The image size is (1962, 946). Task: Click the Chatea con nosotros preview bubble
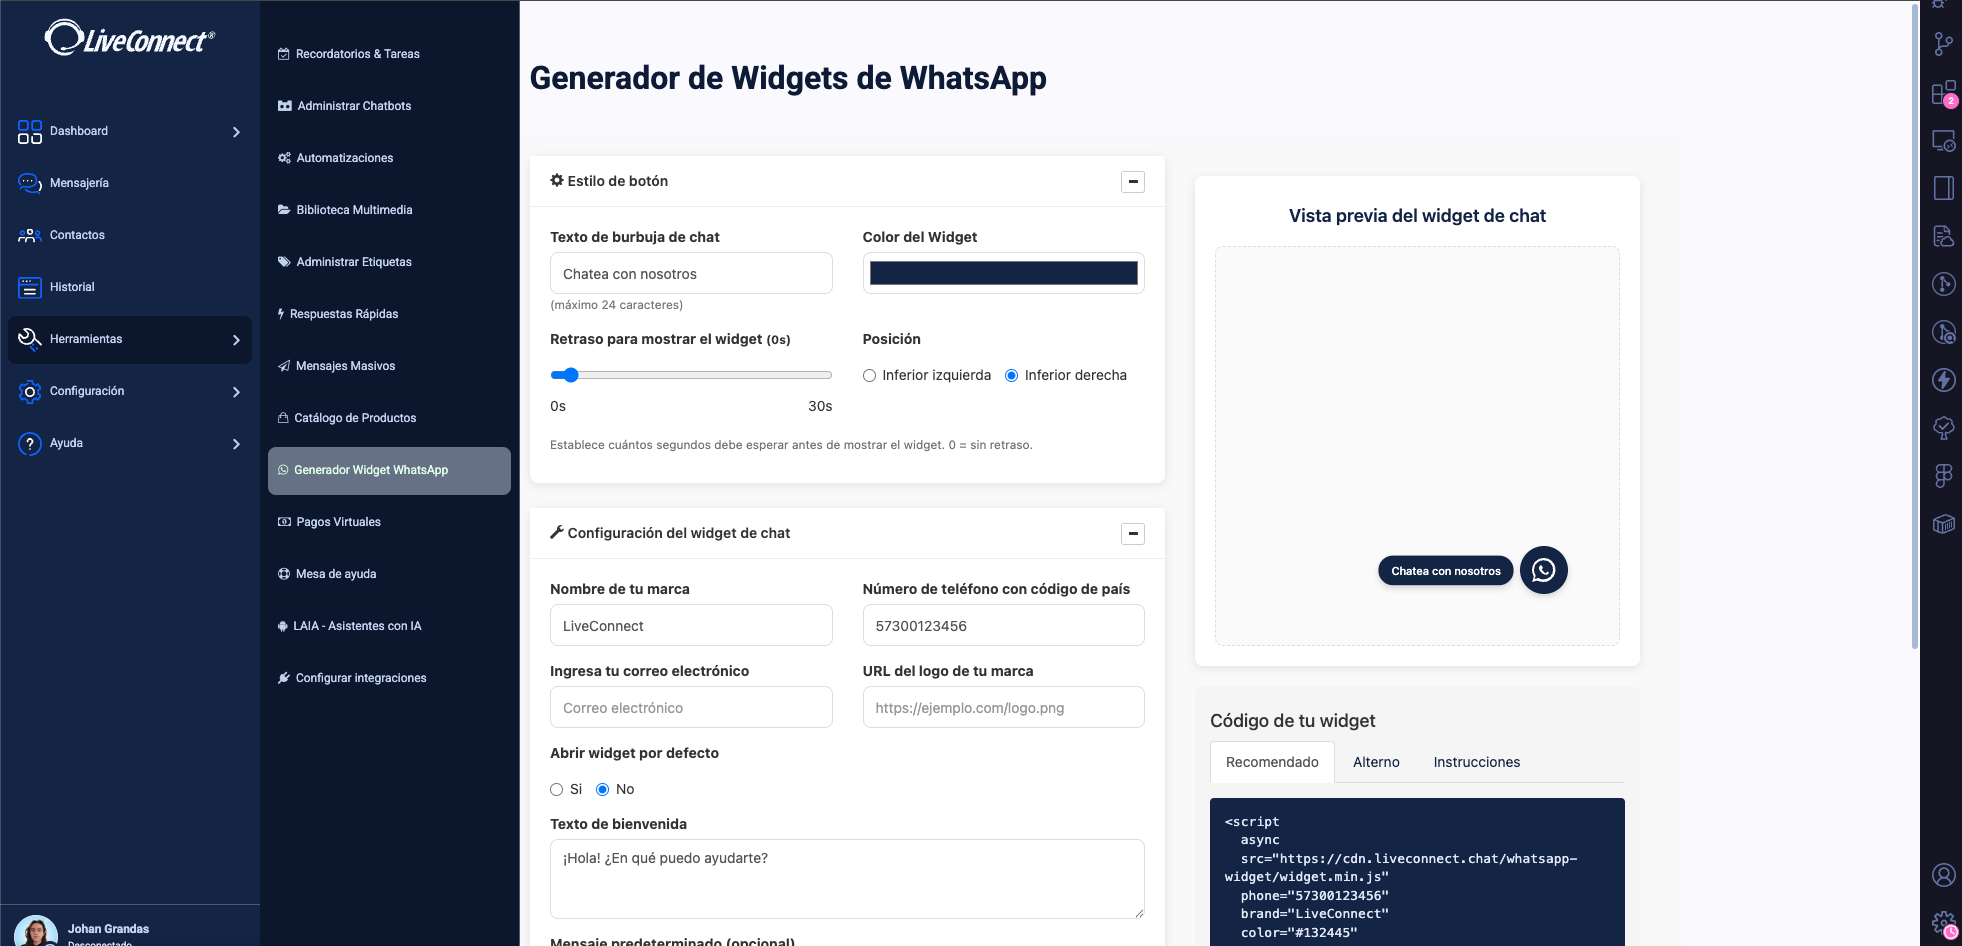[x=1446, y=571]
